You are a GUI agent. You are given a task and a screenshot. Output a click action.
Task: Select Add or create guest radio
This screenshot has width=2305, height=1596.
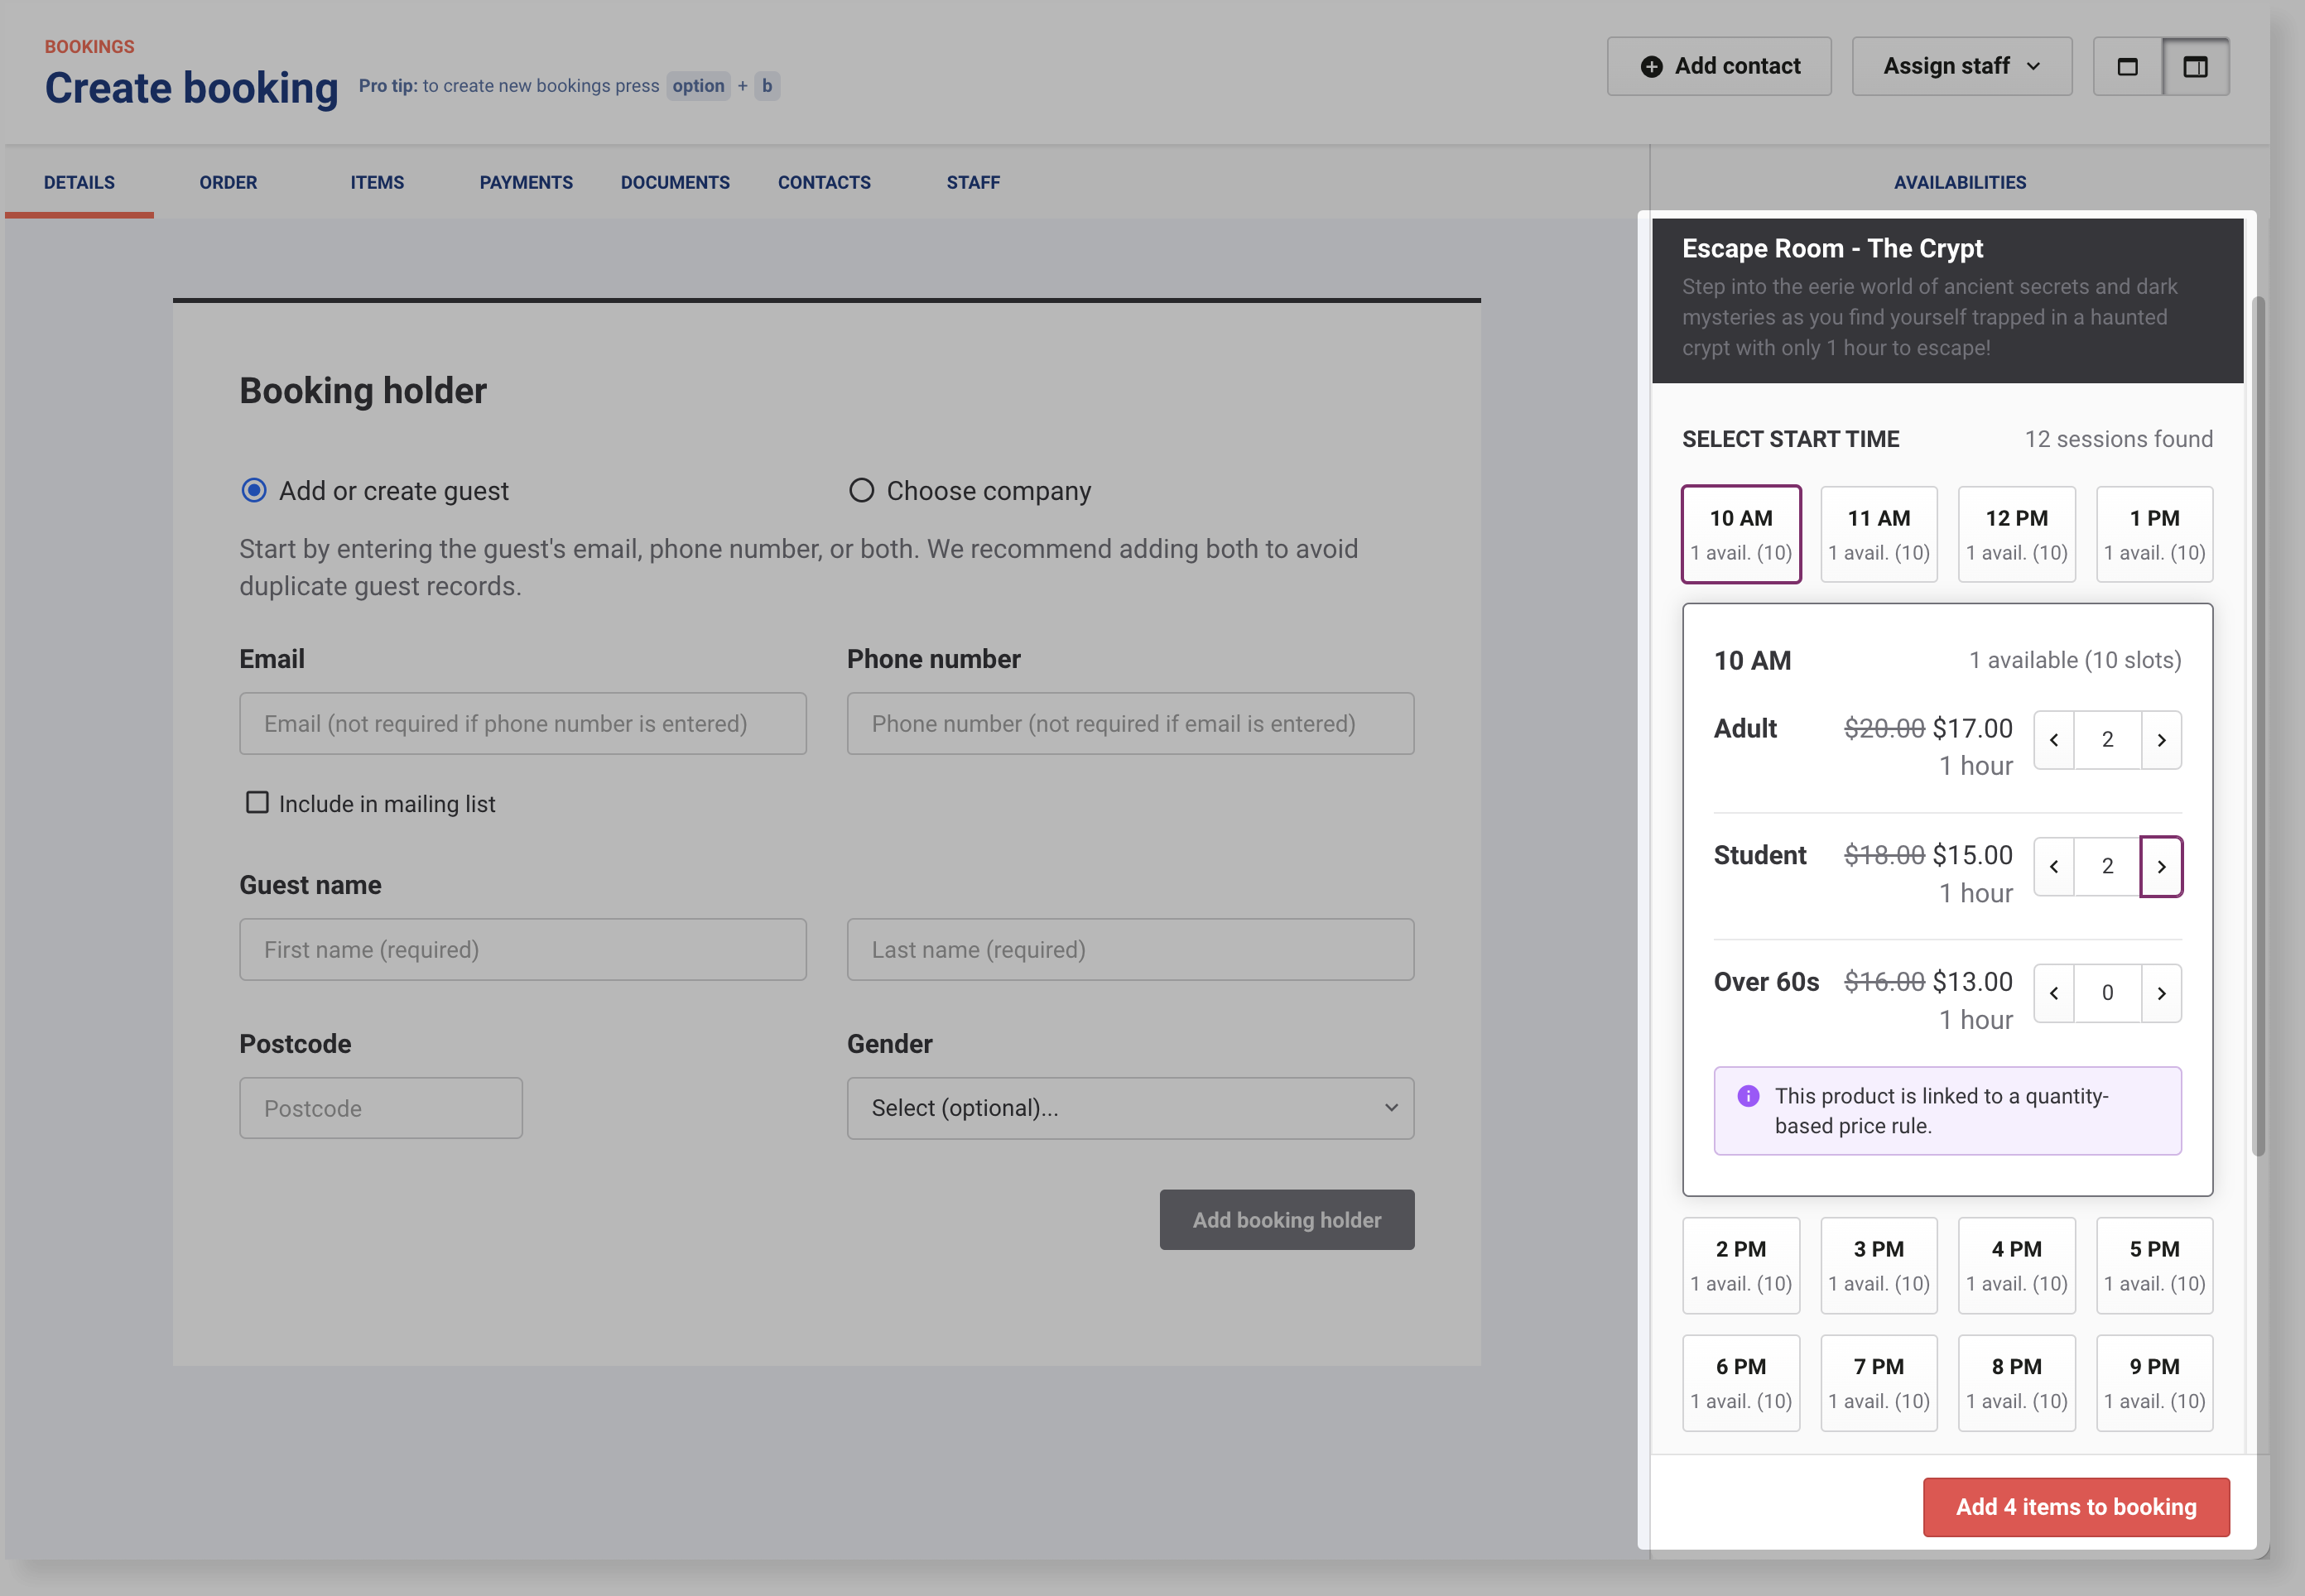point(254,490)
